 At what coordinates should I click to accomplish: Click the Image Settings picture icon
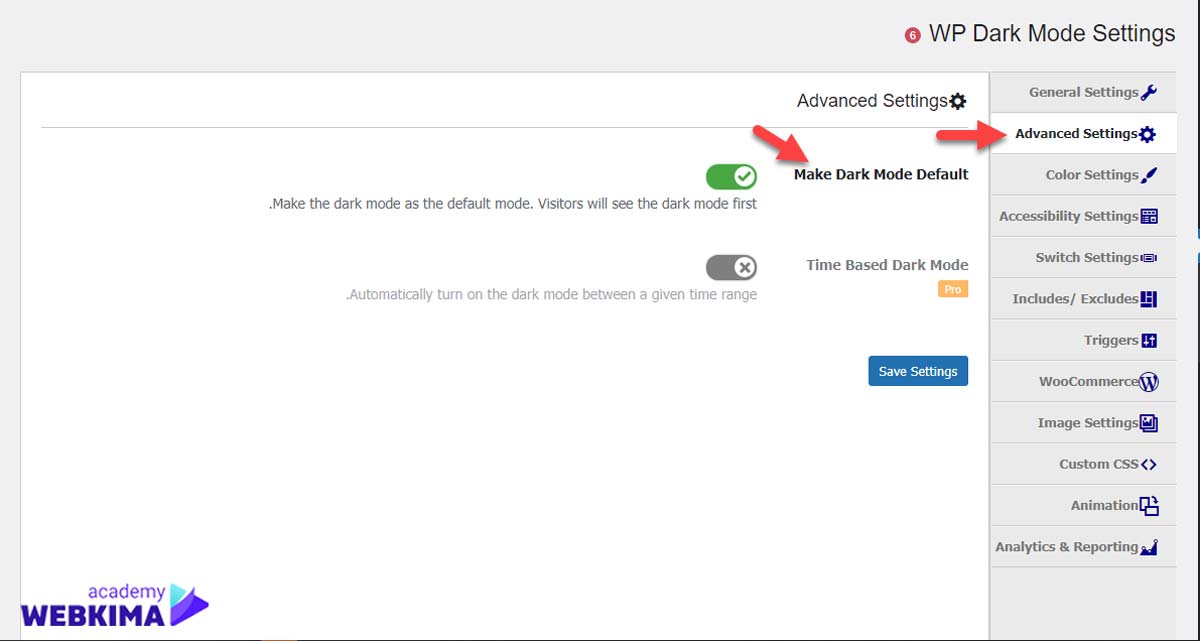pyautogui.click(x=1149, y=423)
